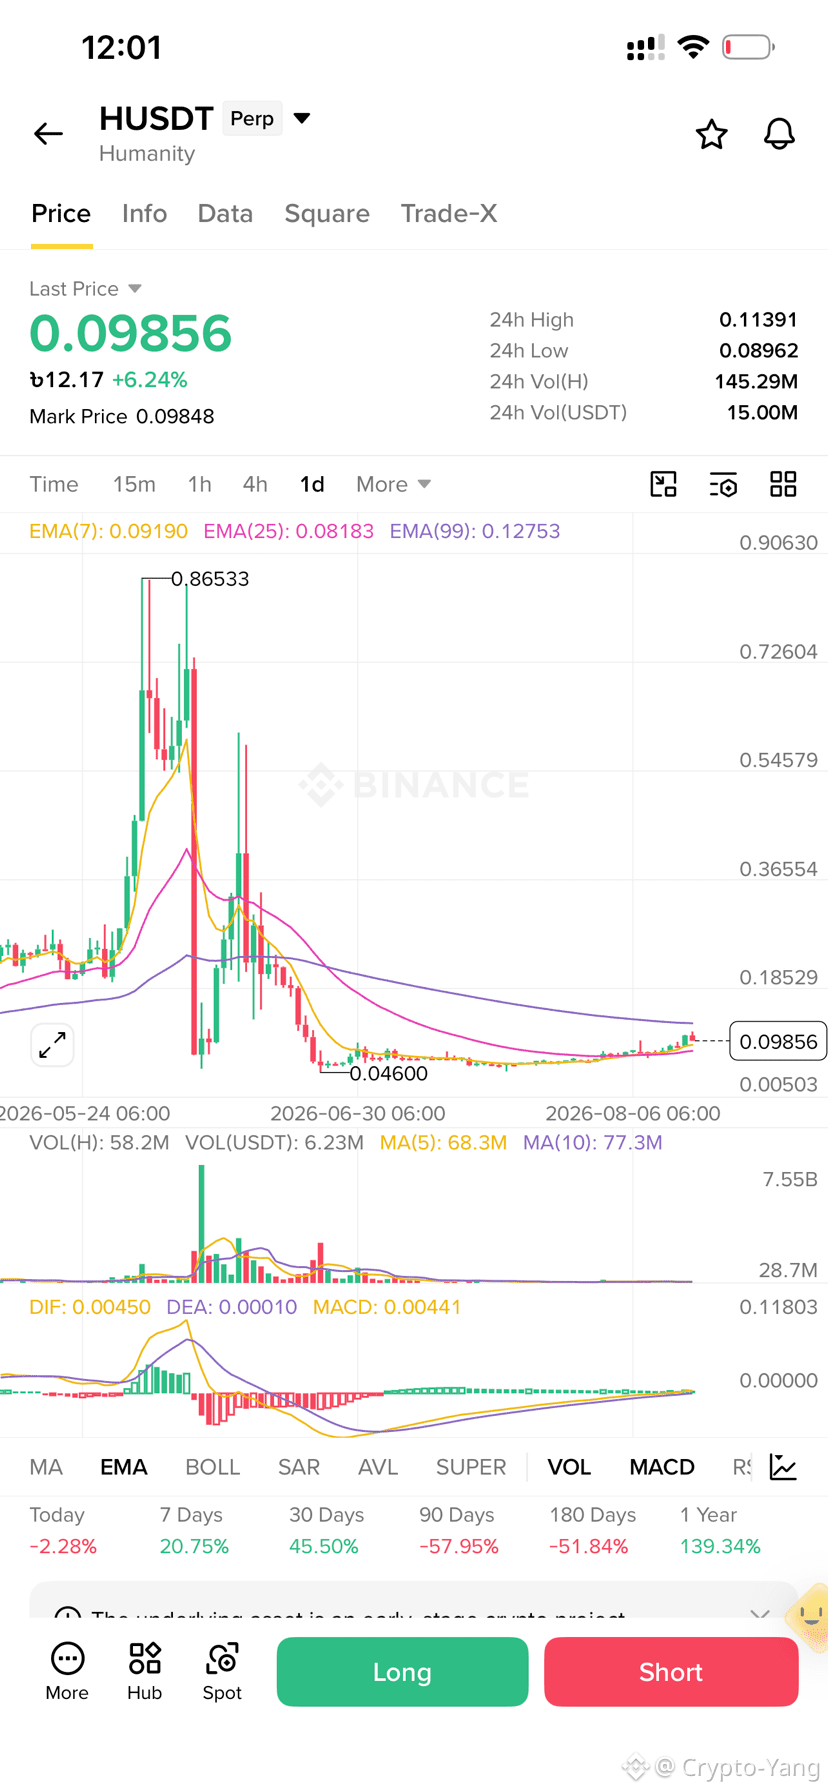The height and width of the screenshot is (1792, 828).
Task: Check the cellular signal icon
Action: (x=645, y=47)
